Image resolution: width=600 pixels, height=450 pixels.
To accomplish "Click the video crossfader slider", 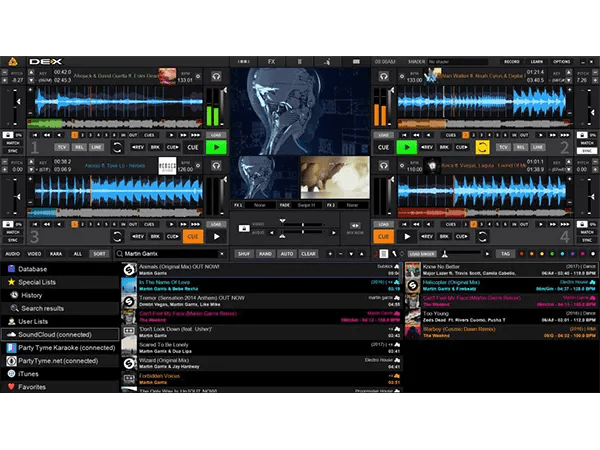I will 303,225.
